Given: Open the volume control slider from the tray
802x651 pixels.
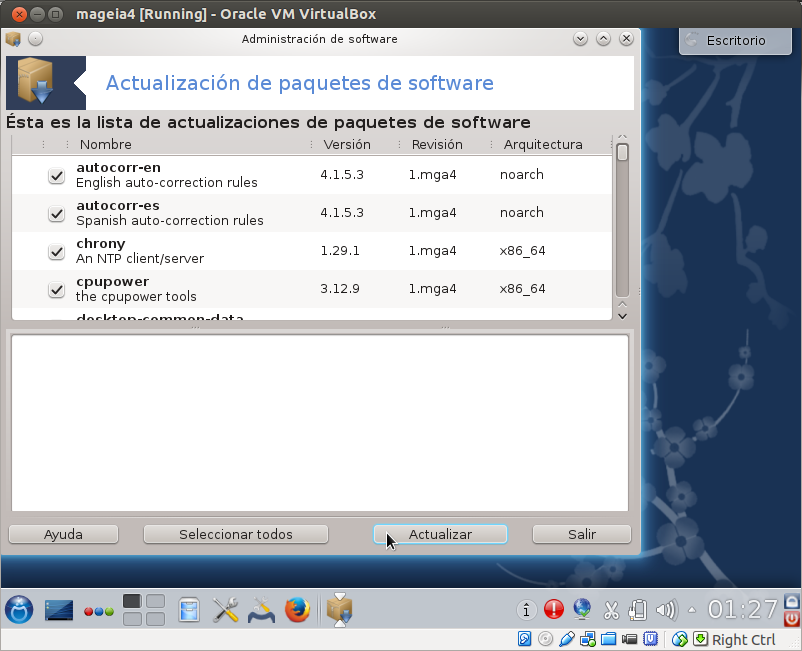Looking at the screenshot, I should point(666,608).
